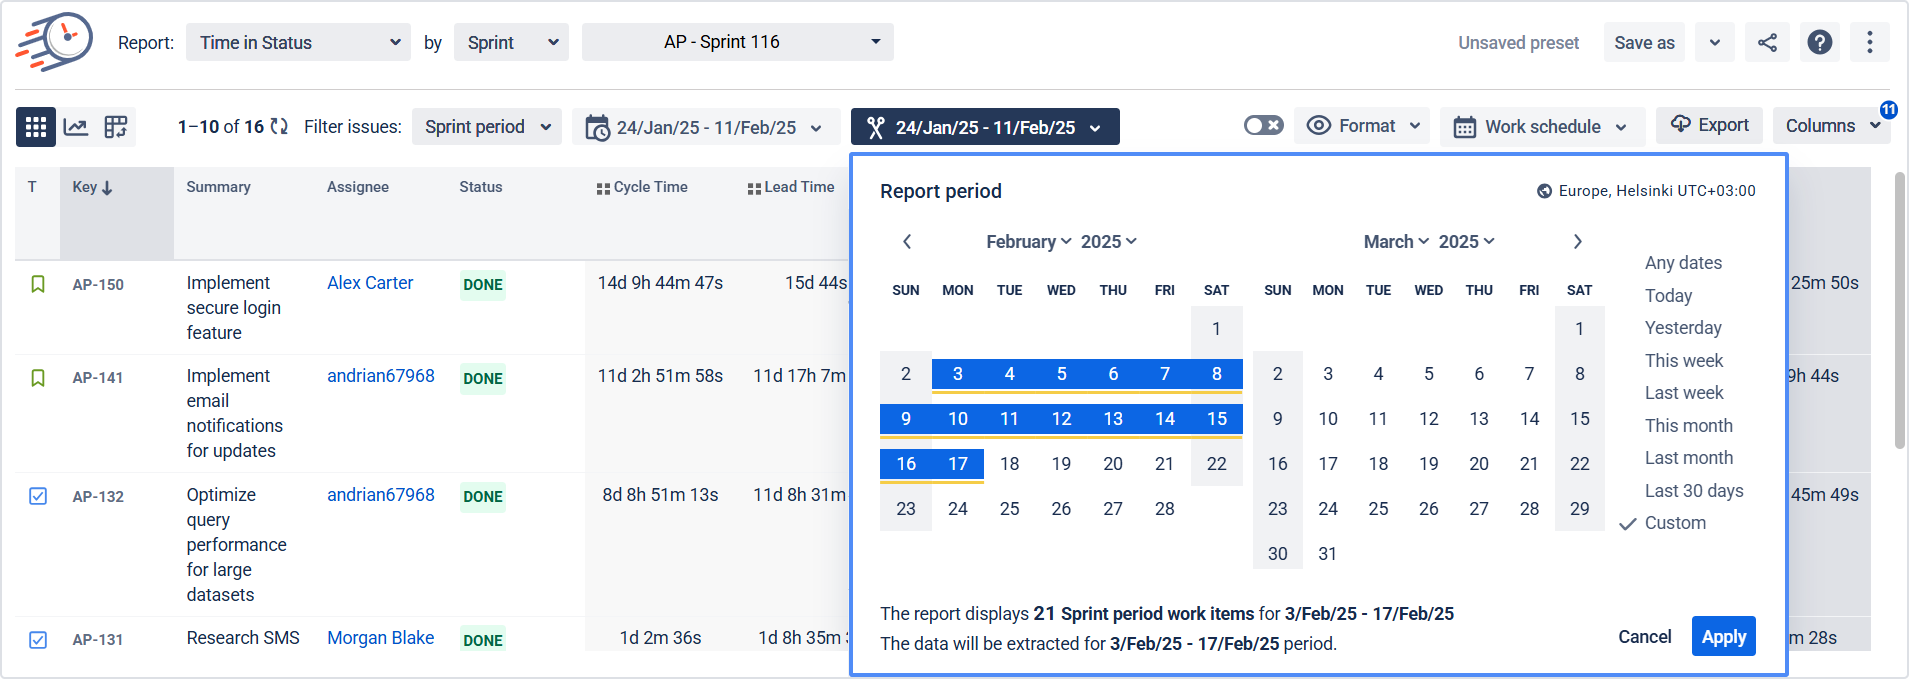Go to previous month in calendar
1909x679 pixels.
pos(907,242)
